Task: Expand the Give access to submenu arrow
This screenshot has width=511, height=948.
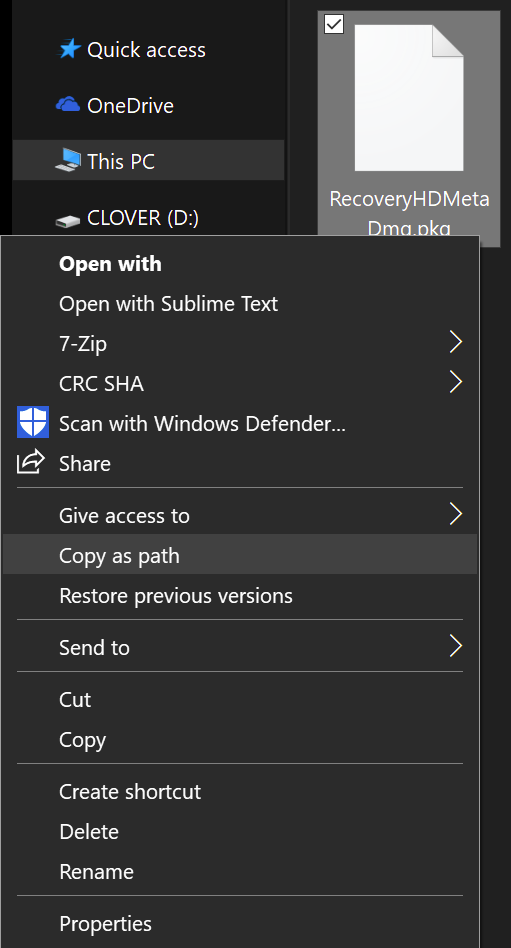Action: [455, 515]
